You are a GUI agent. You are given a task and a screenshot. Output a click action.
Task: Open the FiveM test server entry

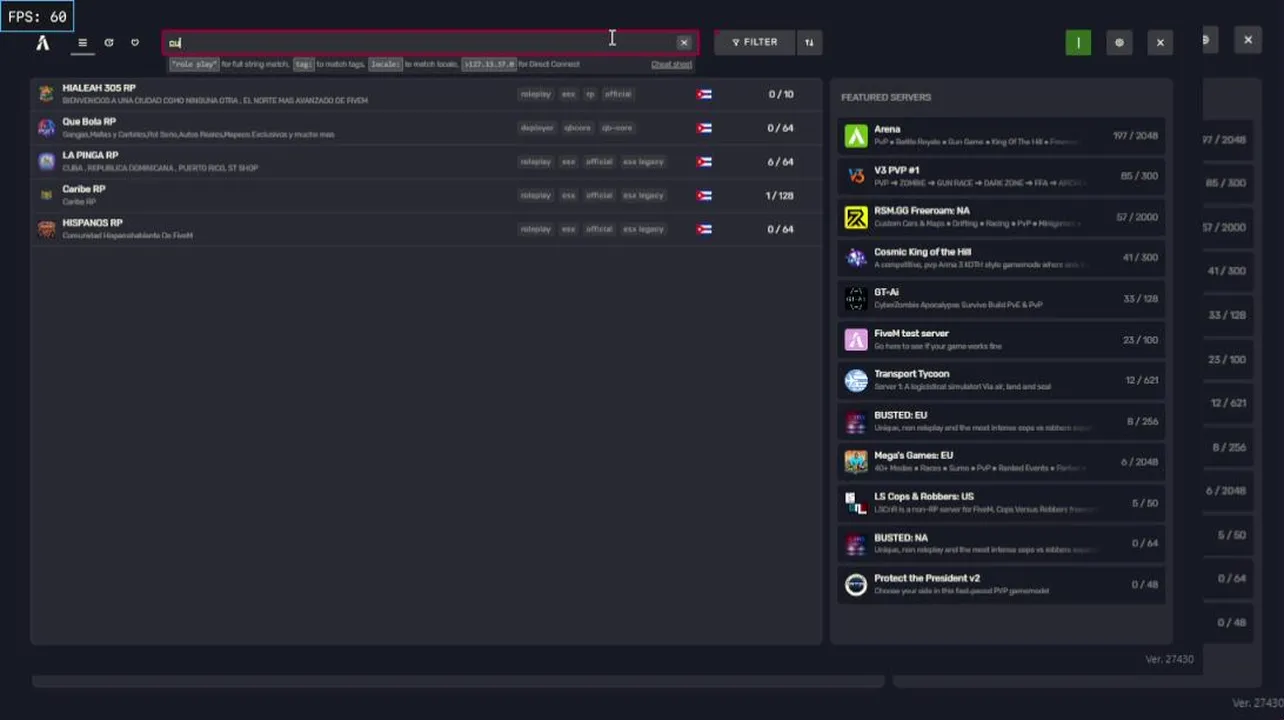pos(1001,339)
